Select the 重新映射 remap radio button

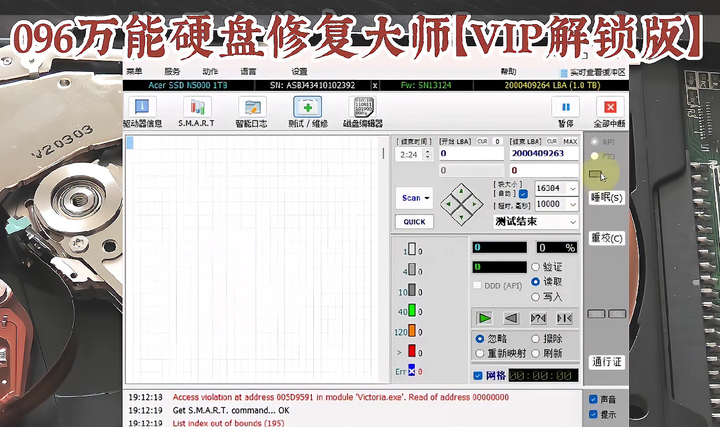tap(480, 354)
